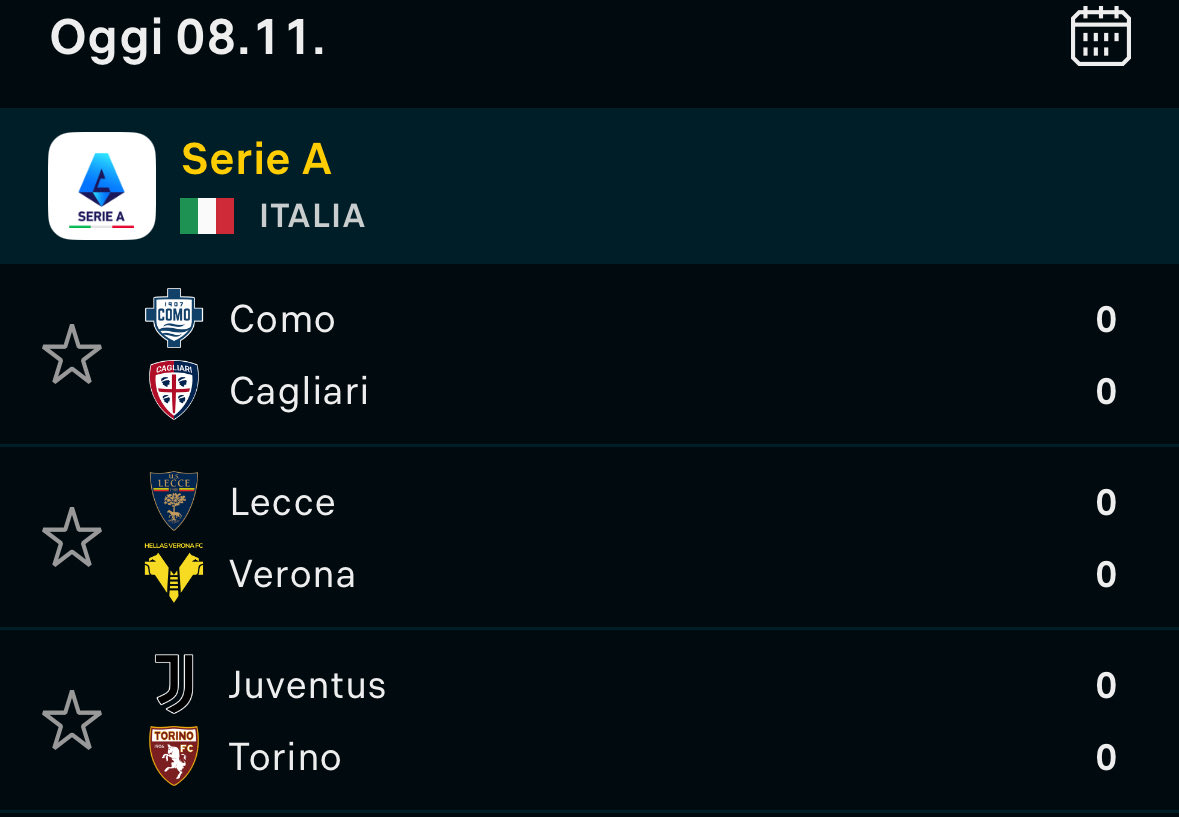1179x817 pixels.
Task: Favorite the Como vs Cagliari match
Action: 72,354
